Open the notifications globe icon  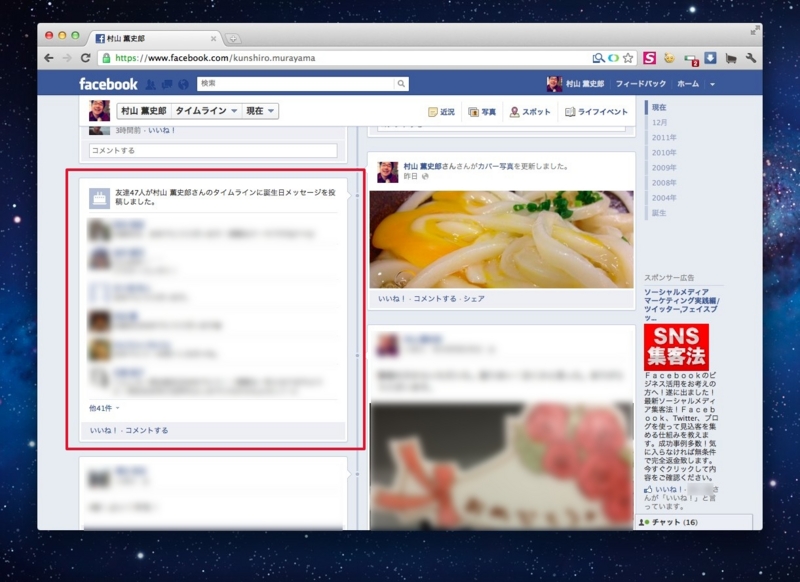coord(181,83)
